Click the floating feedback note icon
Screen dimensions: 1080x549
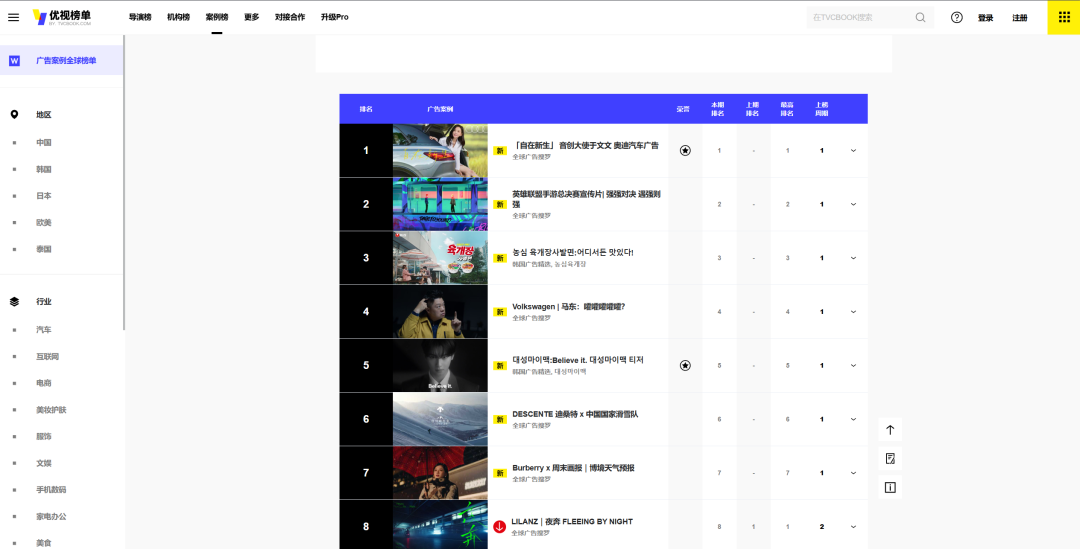(890, 458)
